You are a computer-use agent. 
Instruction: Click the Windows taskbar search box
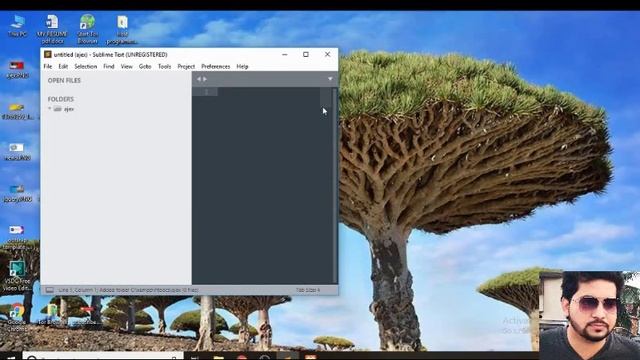tap(102, 356)
